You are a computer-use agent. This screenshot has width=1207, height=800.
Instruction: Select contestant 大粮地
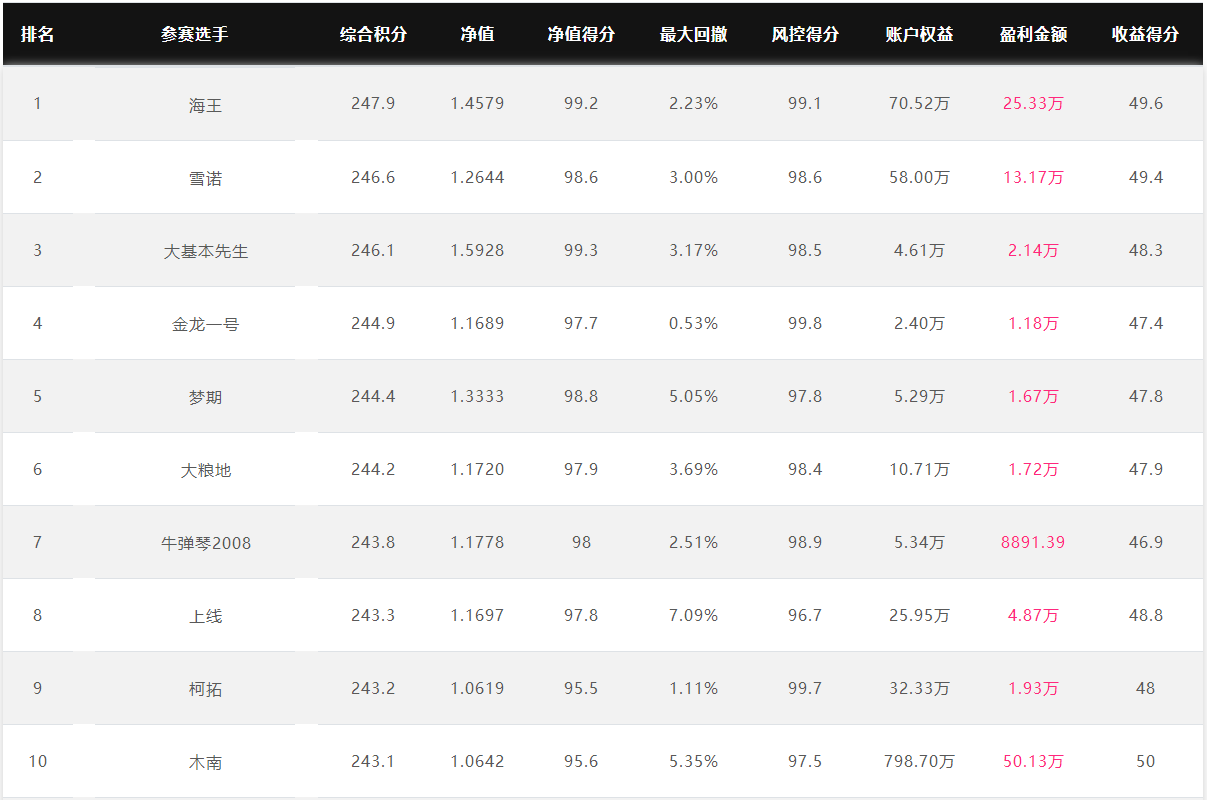tap(205, 470)
